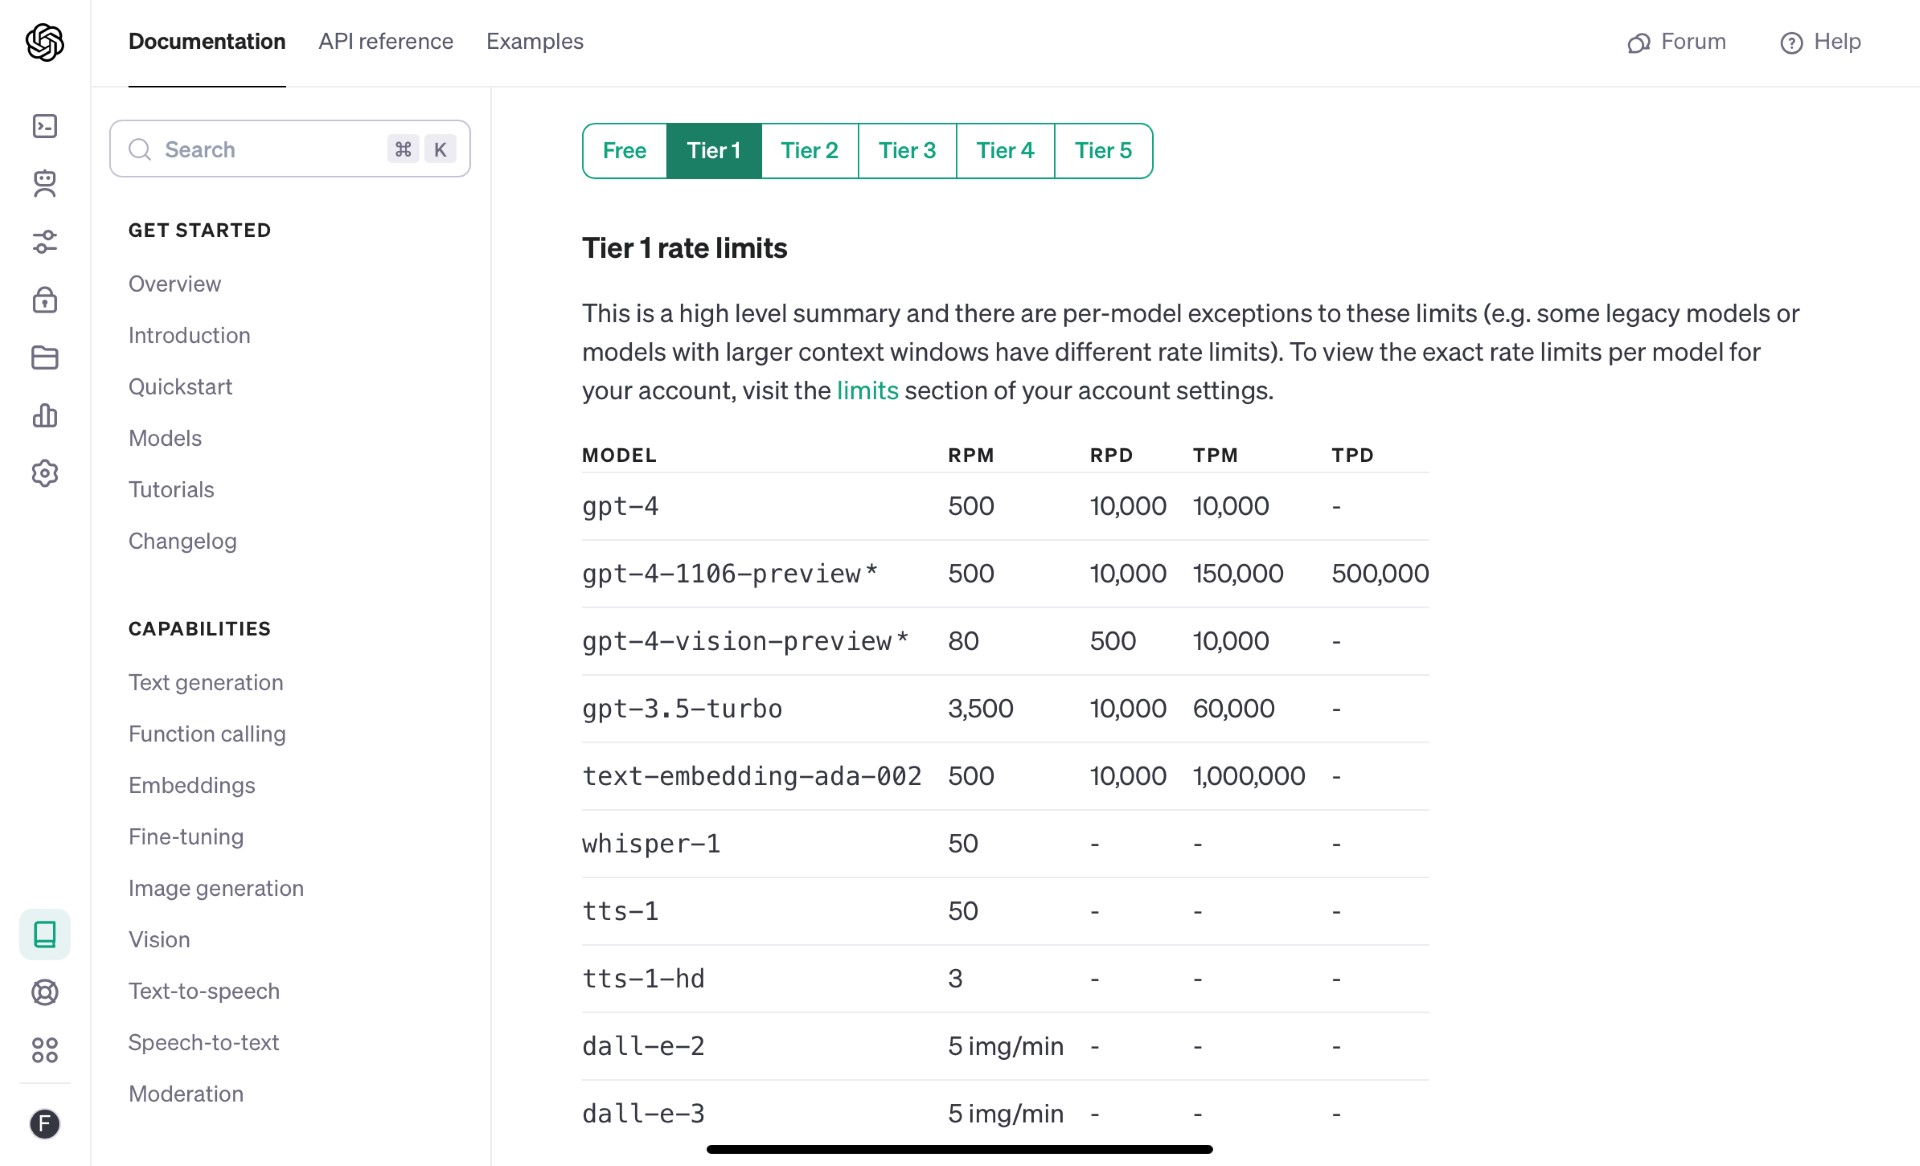Image resolution: width=1920 pixels, height=1166 pixels.
Task: Click the whisper-1 model cell
Action: coord(651,844)
